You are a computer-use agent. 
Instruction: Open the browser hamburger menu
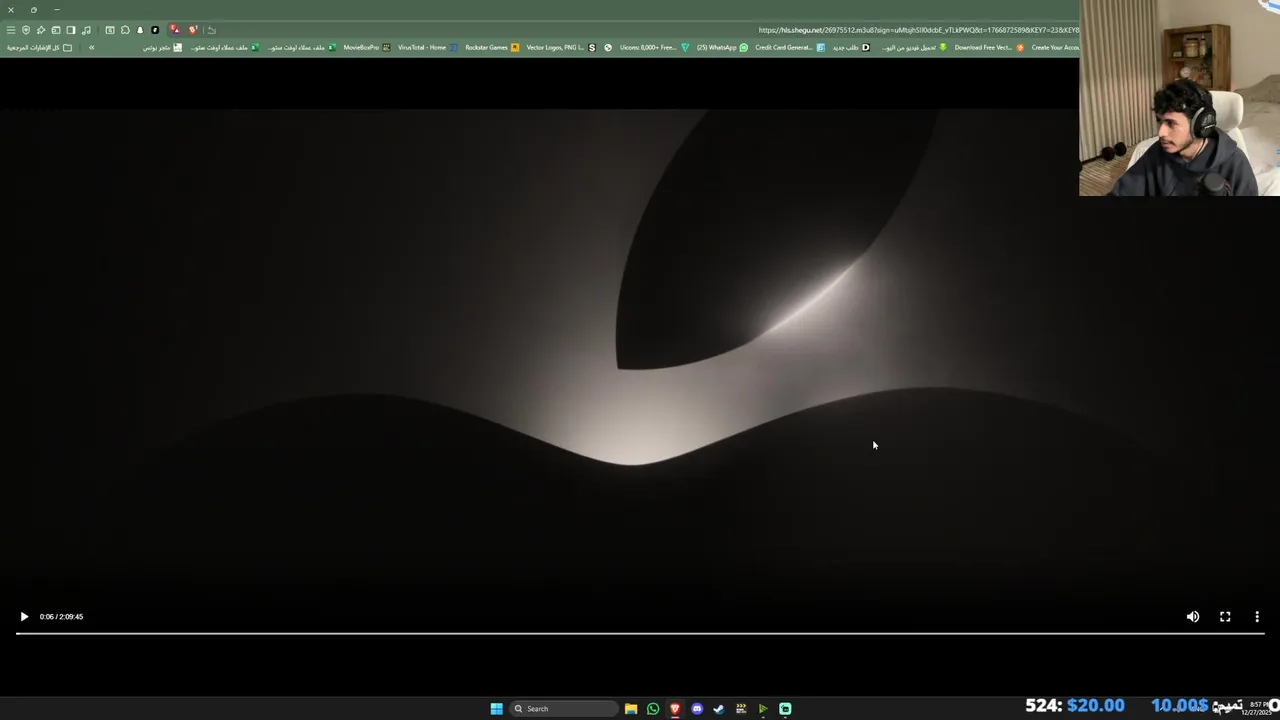click(11, 30)
